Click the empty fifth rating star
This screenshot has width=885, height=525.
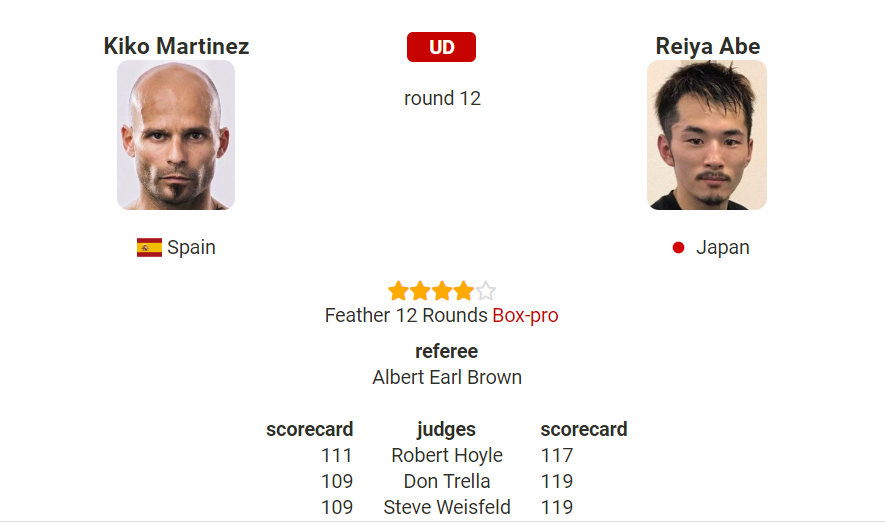click(485, 291)
